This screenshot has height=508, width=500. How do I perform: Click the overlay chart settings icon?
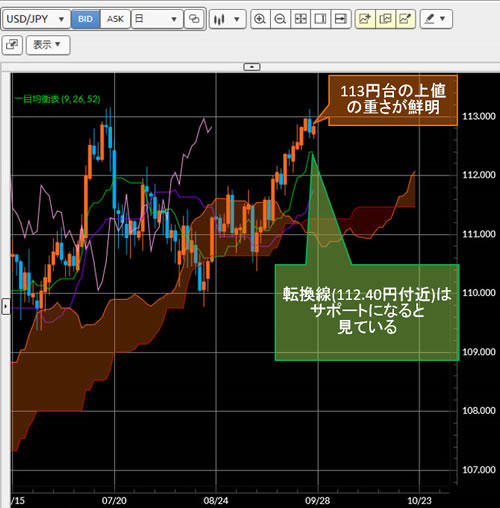[385, 19]
